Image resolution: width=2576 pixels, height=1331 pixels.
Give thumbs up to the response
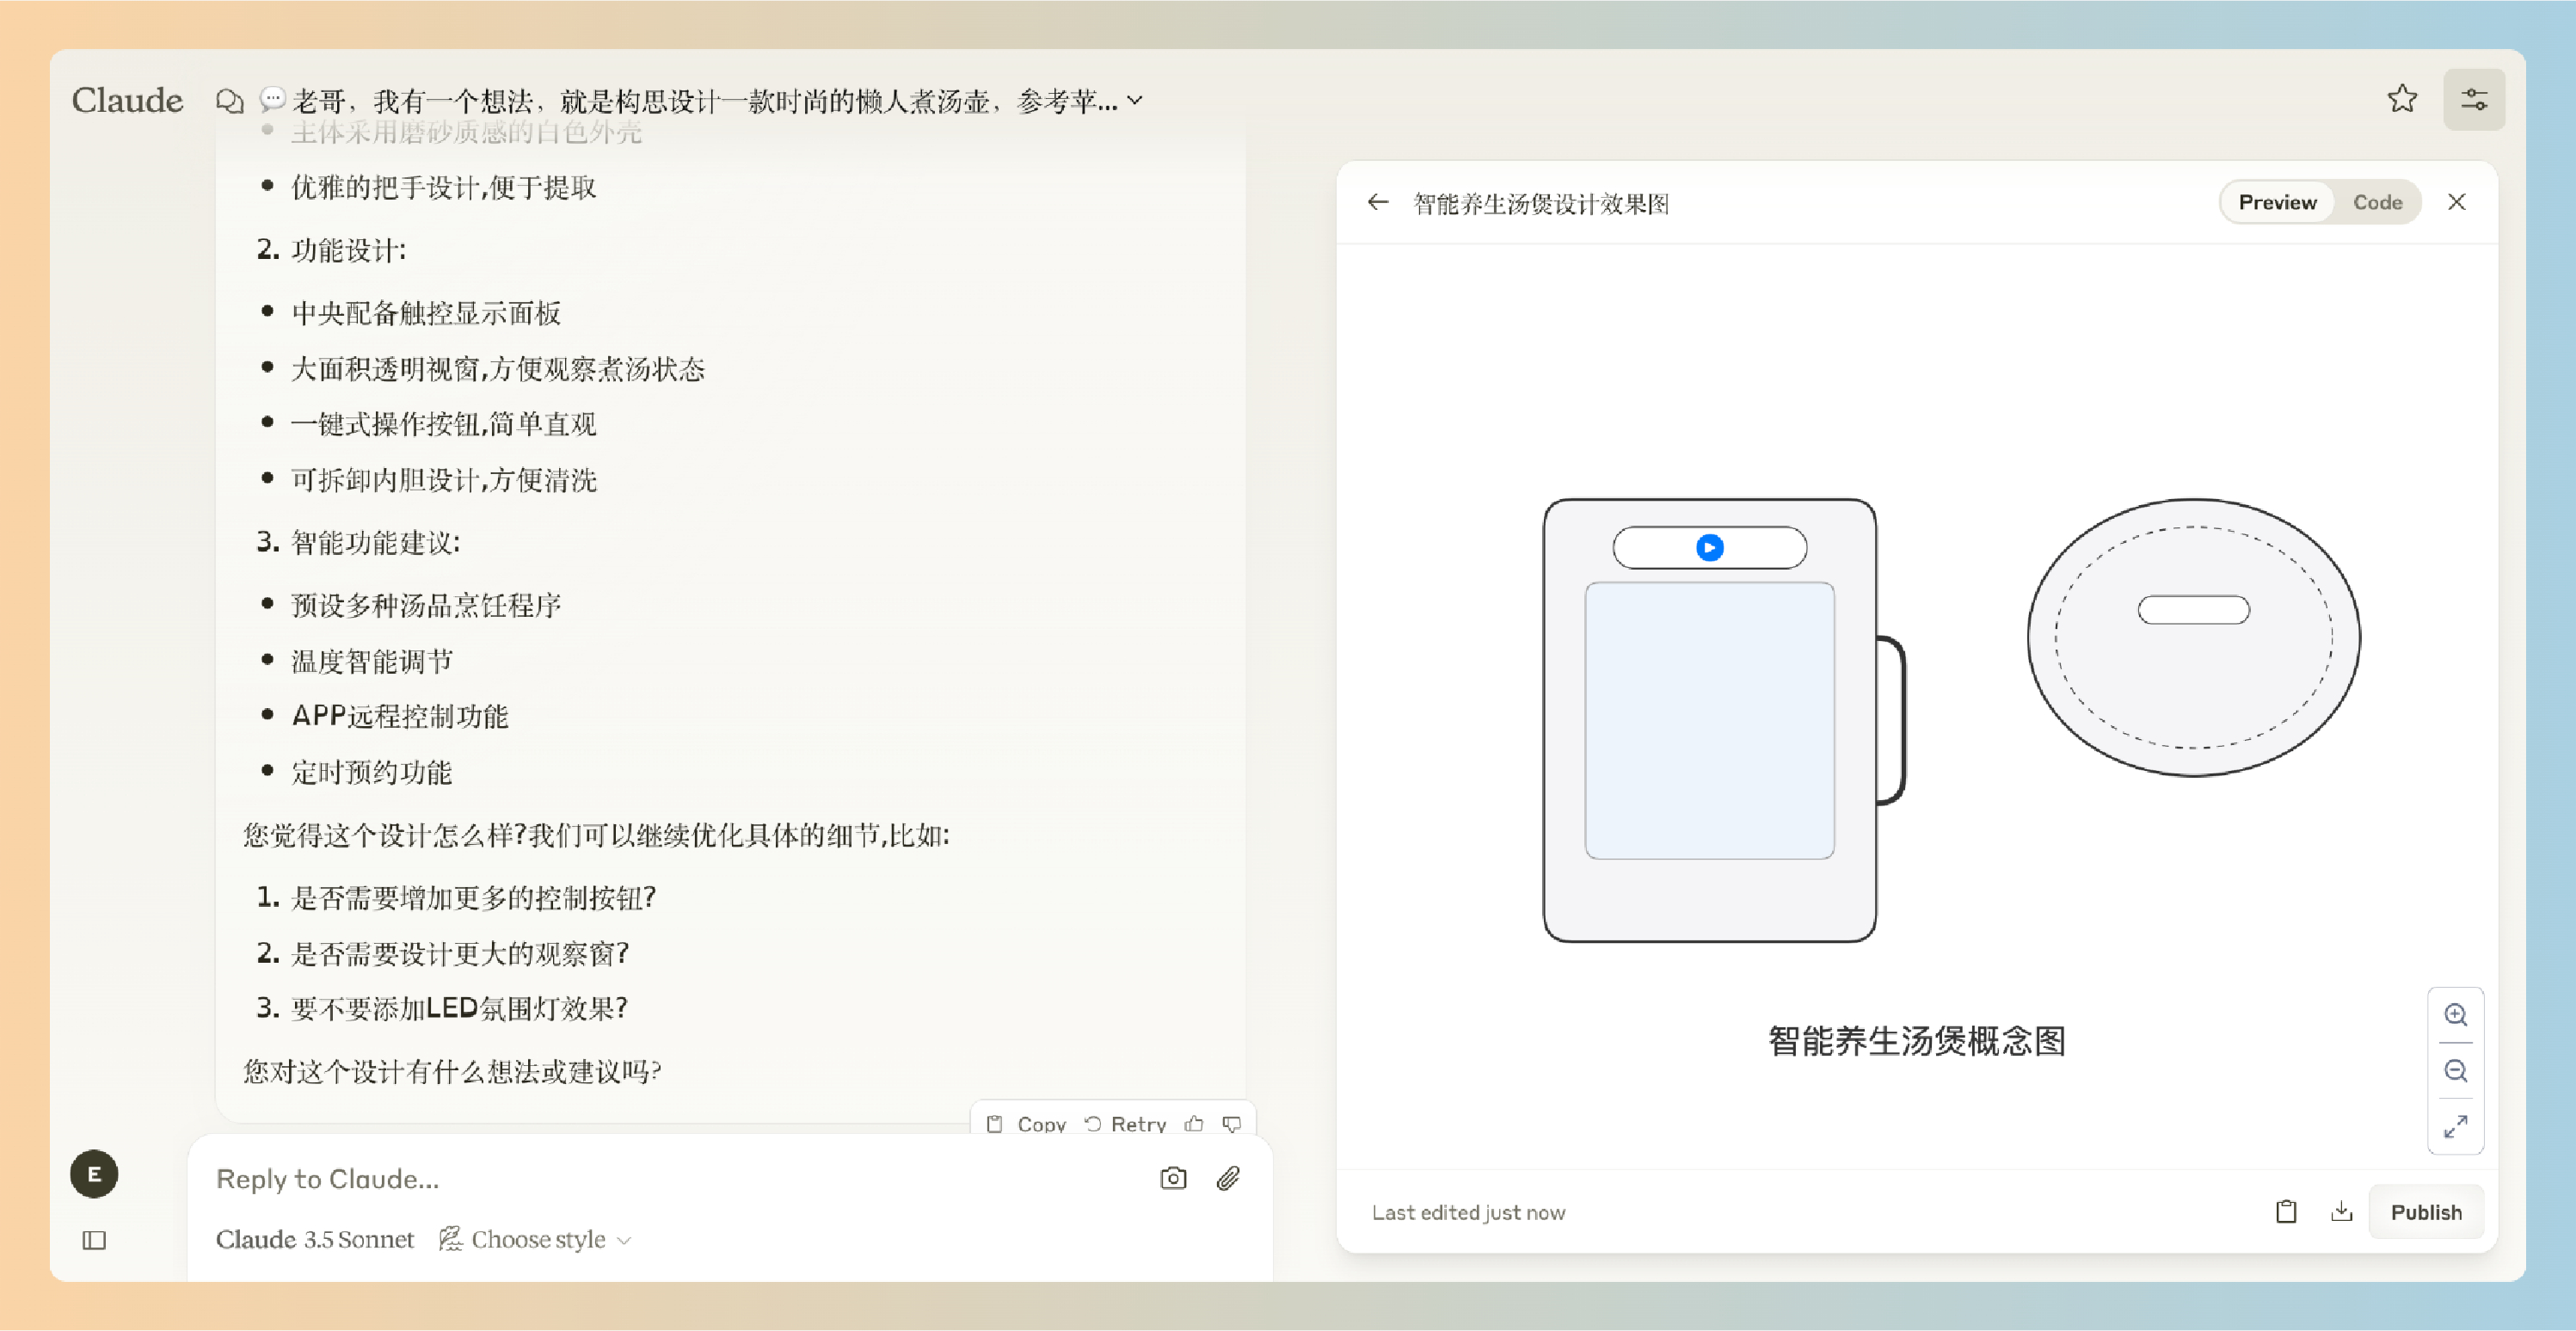pyautogui.click(x=1194, y=1124)
